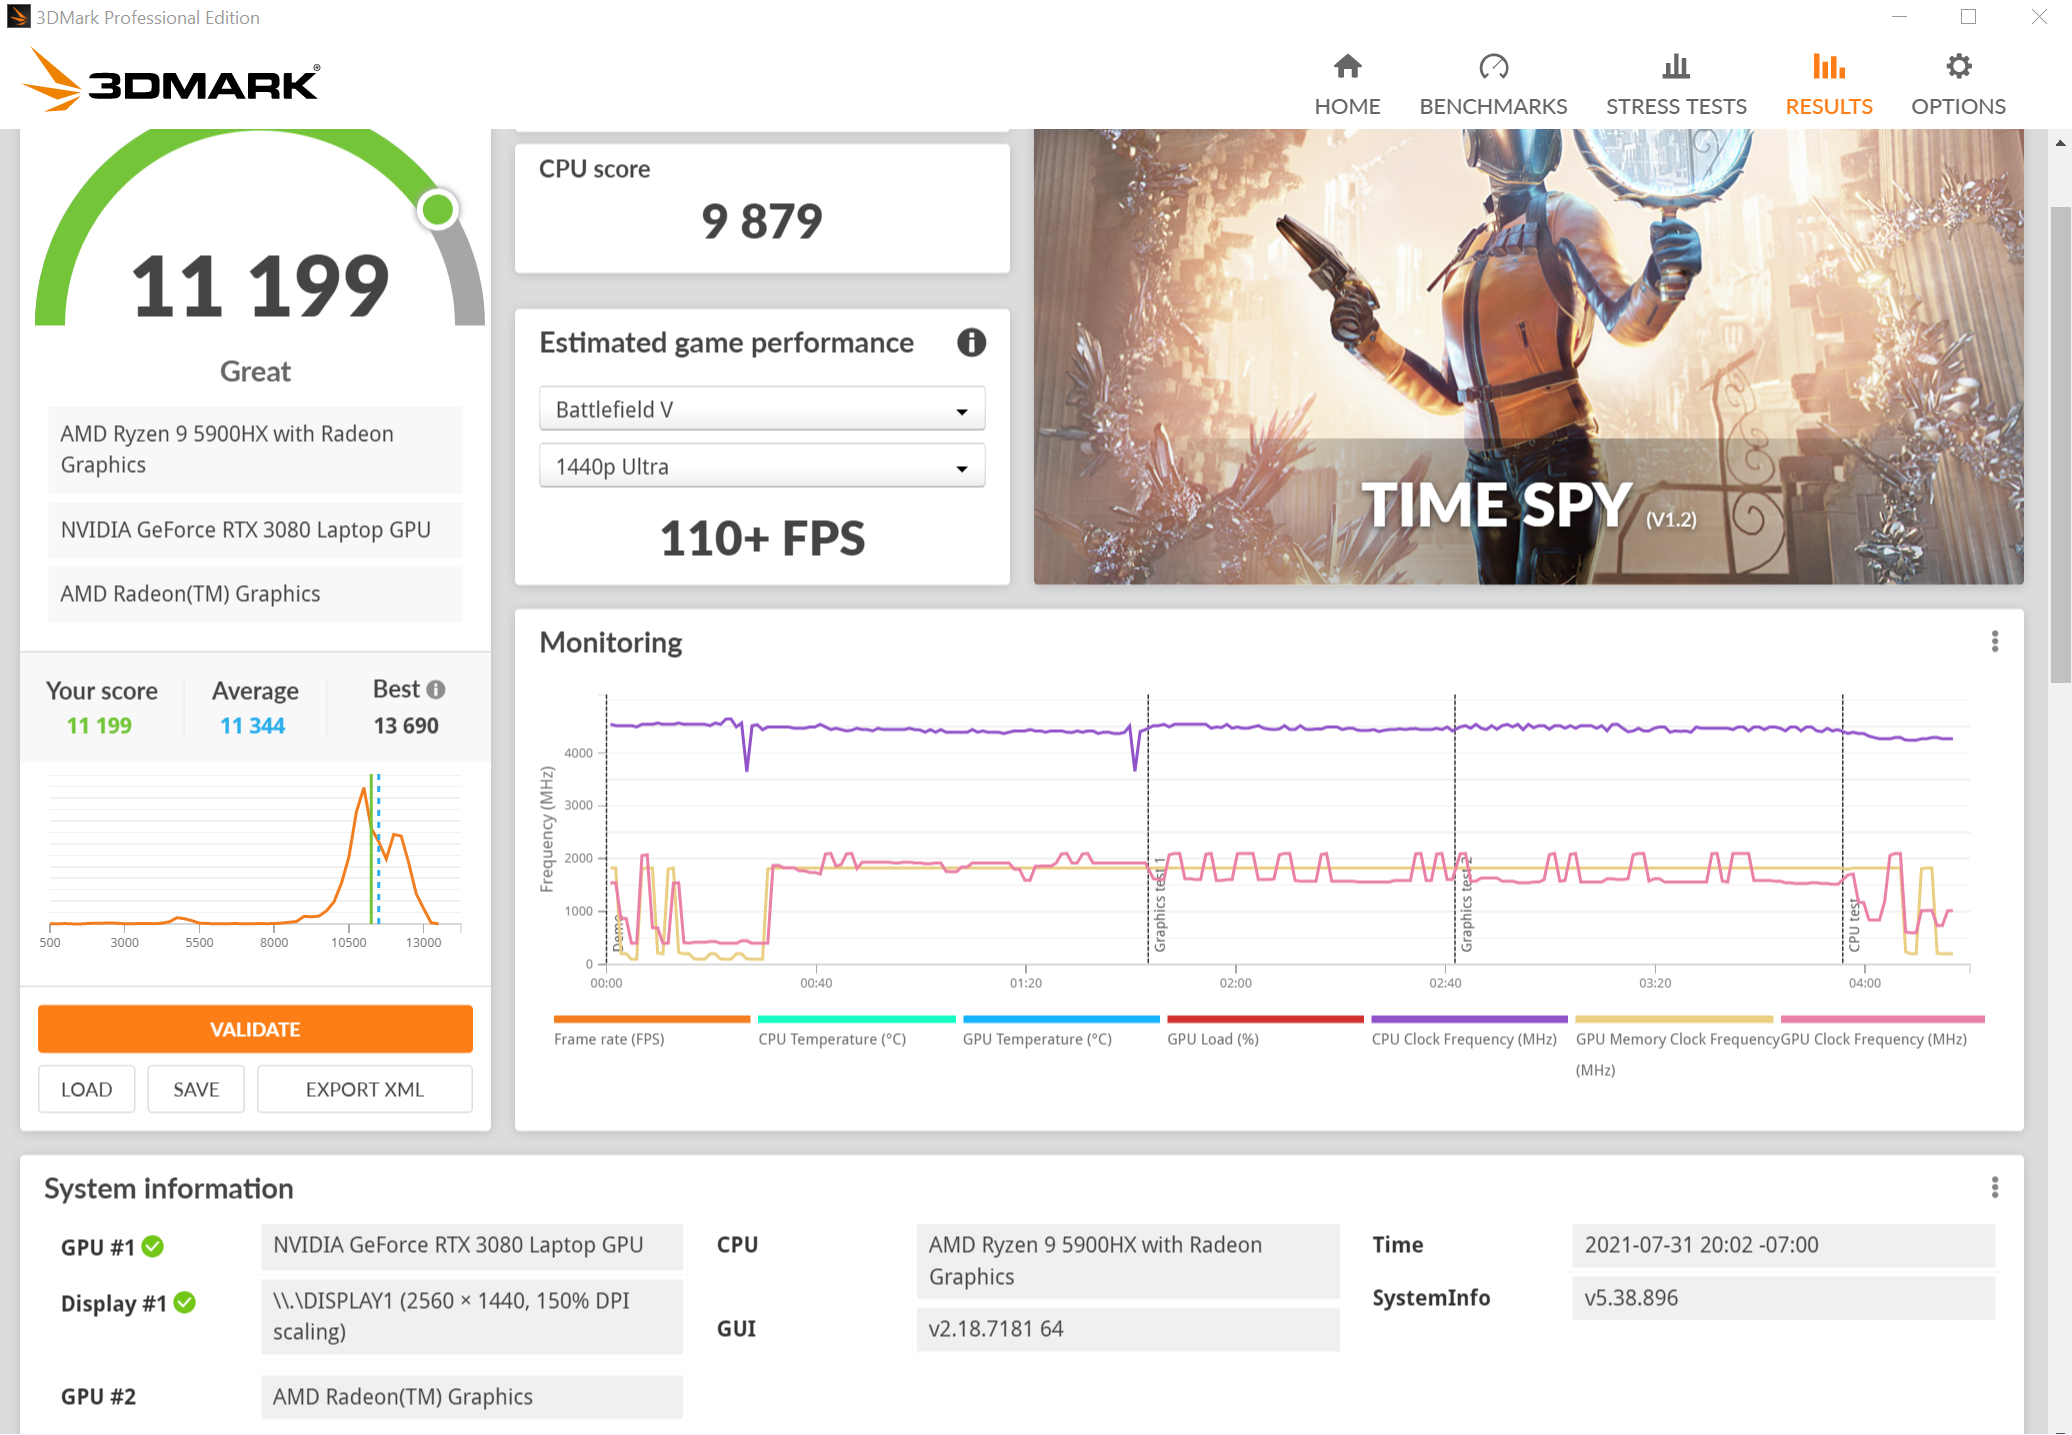Click the Average score 11 344
The width and height of the screenshot is (2072, 1435).
(253, 726)
